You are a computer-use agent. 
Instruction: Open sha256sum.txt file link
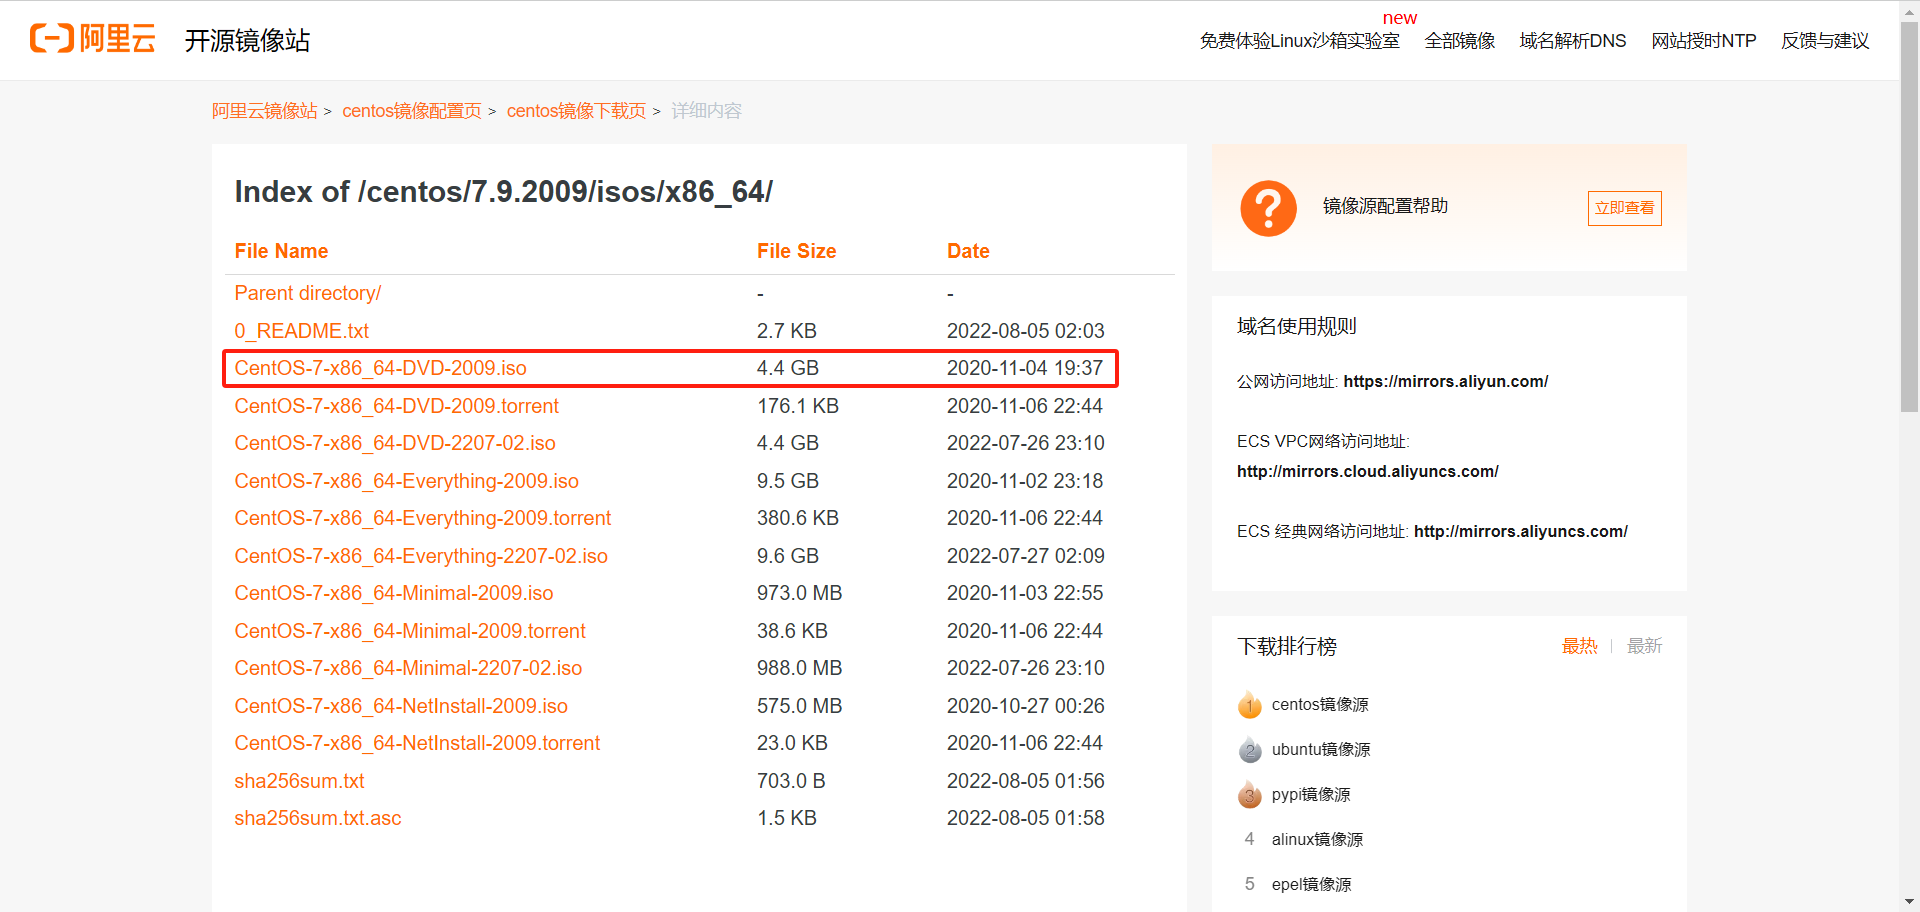click(299, 781)
